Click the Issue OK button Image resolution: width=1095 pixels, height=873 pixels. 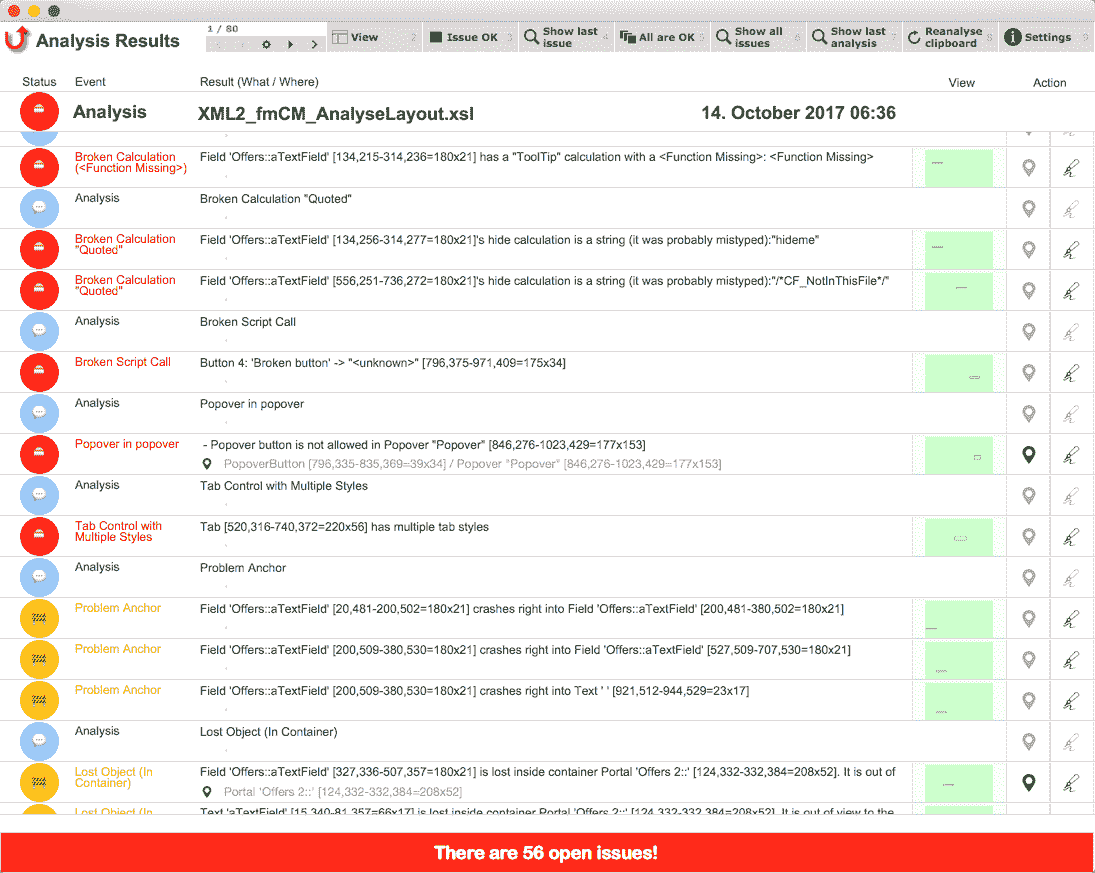[470, 37]
